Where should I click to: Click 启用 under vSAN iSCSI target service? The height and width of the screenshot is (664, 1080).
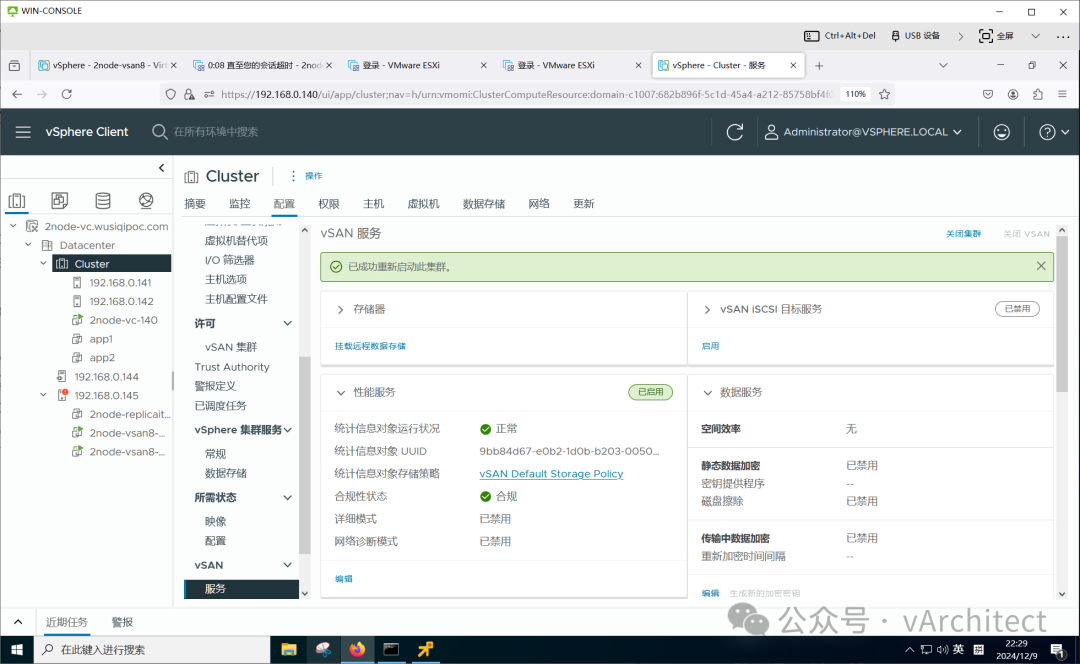710,346
